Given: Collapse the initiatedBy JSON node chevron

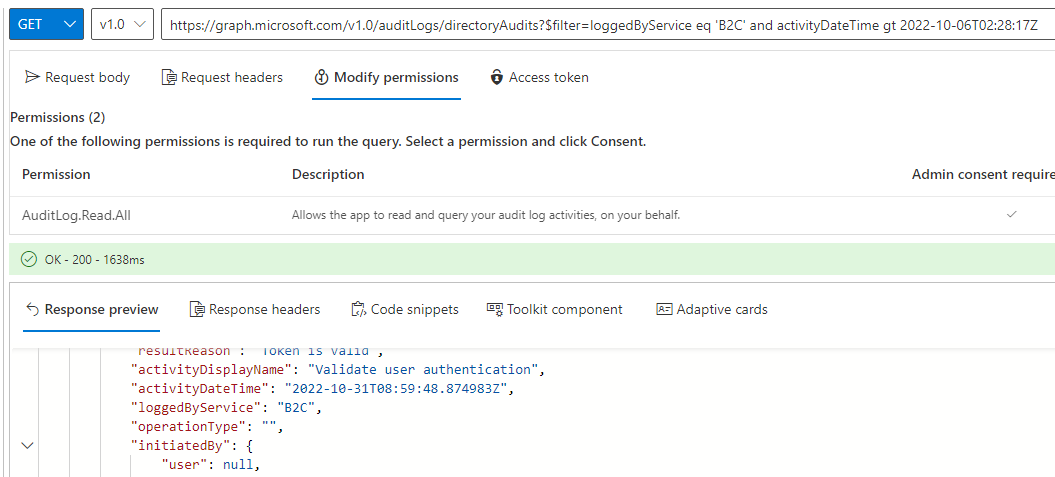Looking at the screenshot, I should pos(28,445).
